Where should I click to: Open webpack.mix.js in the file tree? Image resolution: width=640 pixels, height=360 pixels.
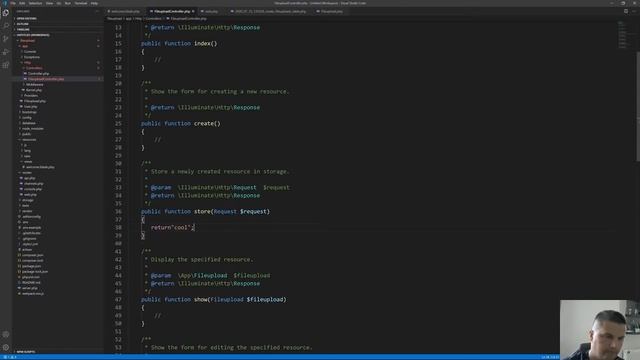33,293
